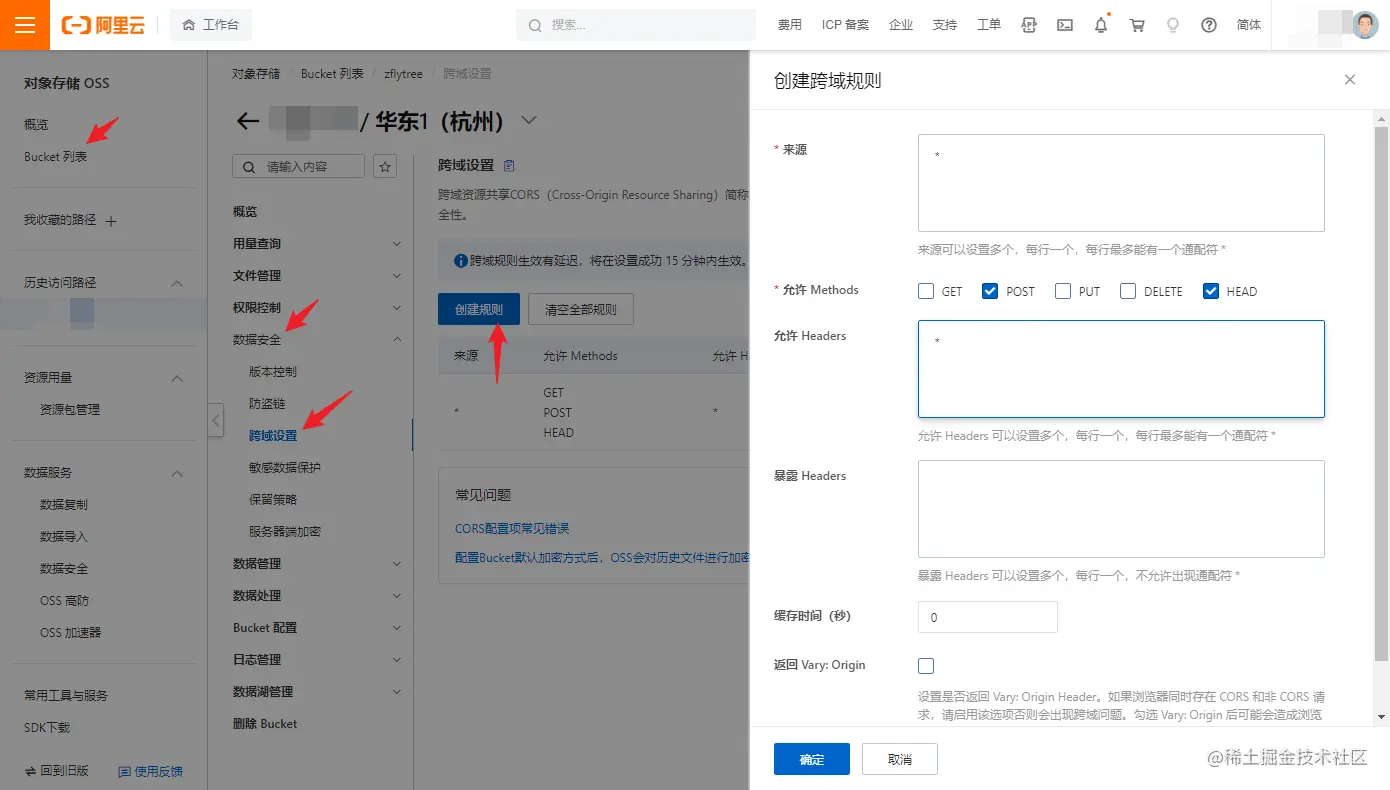Open the 工作台 workbench button
The height and width of the screenshot is (790, 1390).
point(211,25)
